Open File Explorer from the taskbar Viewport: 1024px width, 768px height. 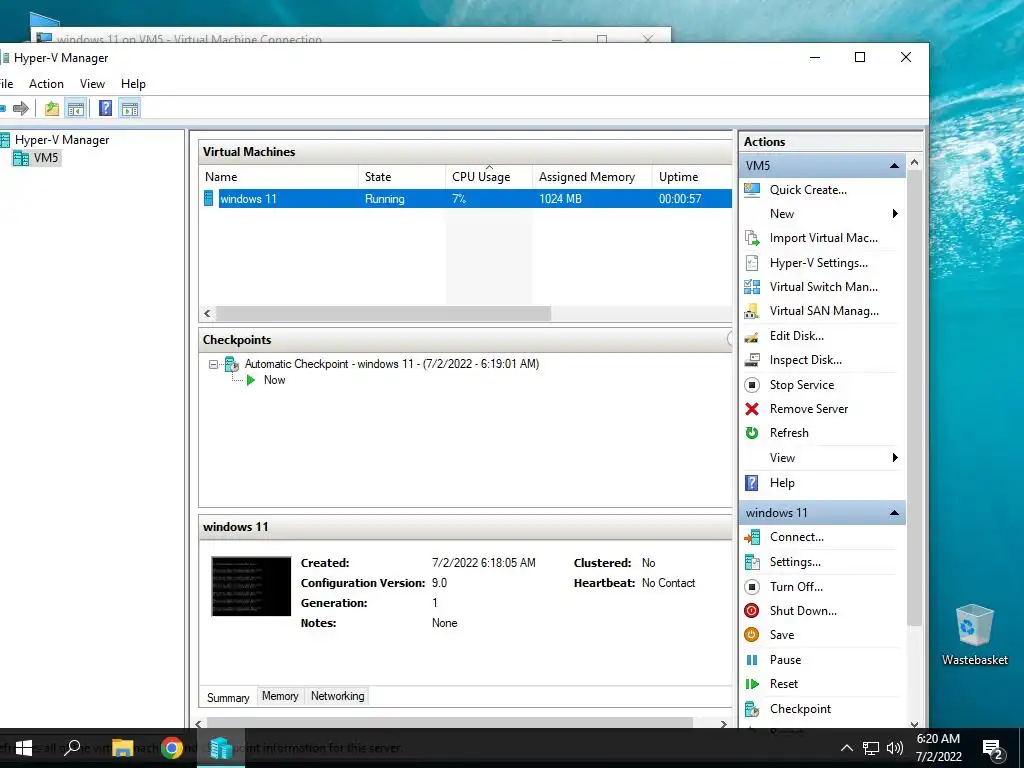click(122, 748)
